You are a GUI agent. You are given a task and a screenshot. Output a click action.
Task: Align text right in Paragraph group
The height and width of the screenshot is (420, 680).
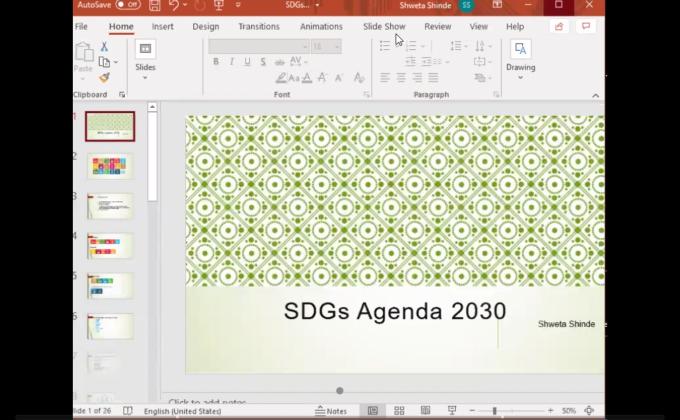[x=417, y=78]
